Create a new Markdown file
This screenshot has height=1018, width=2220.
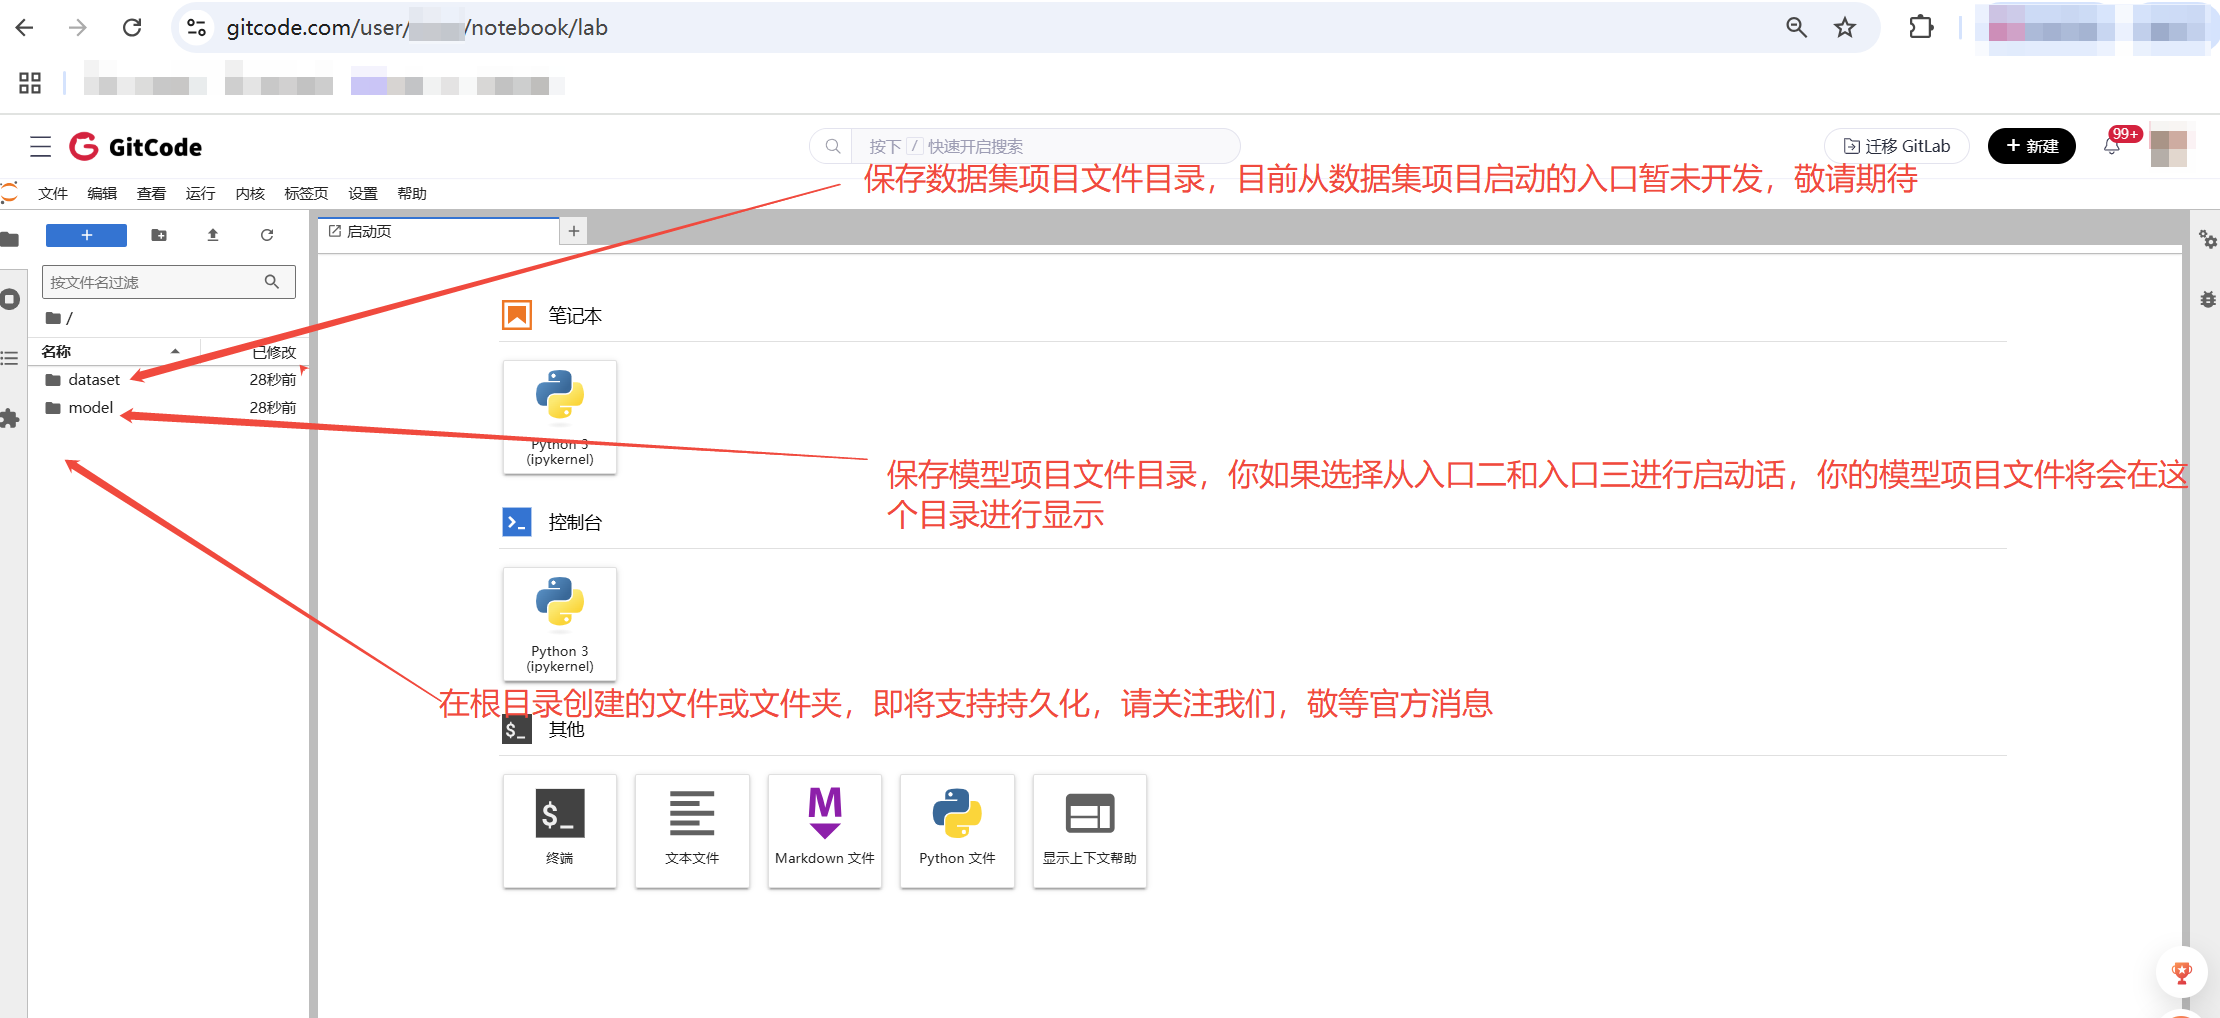coord(824,830)
